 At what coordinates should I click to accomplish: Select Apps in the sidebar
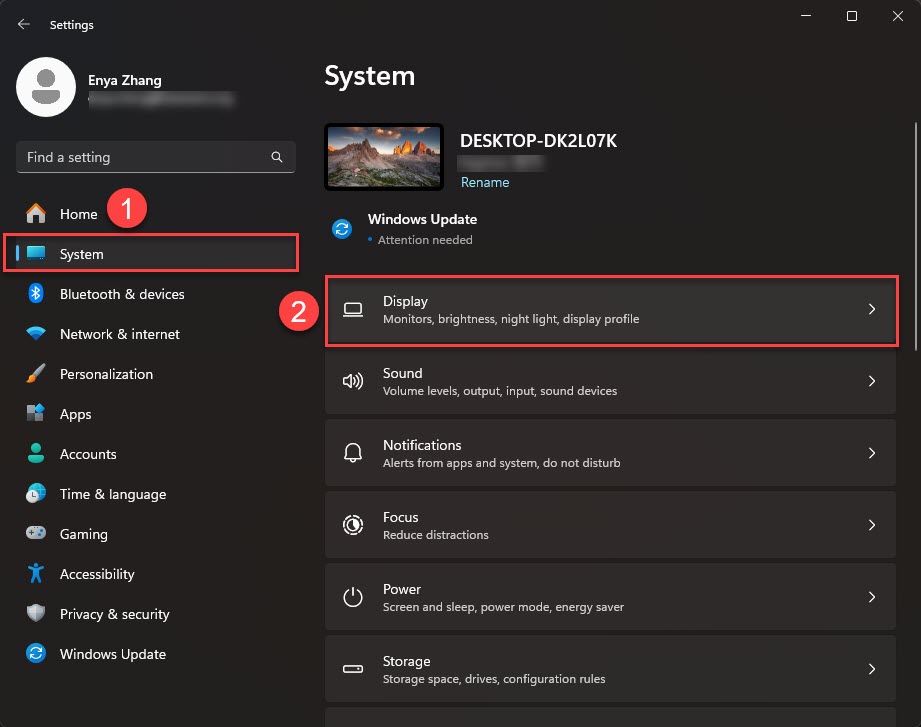click(x=75, y=414)
